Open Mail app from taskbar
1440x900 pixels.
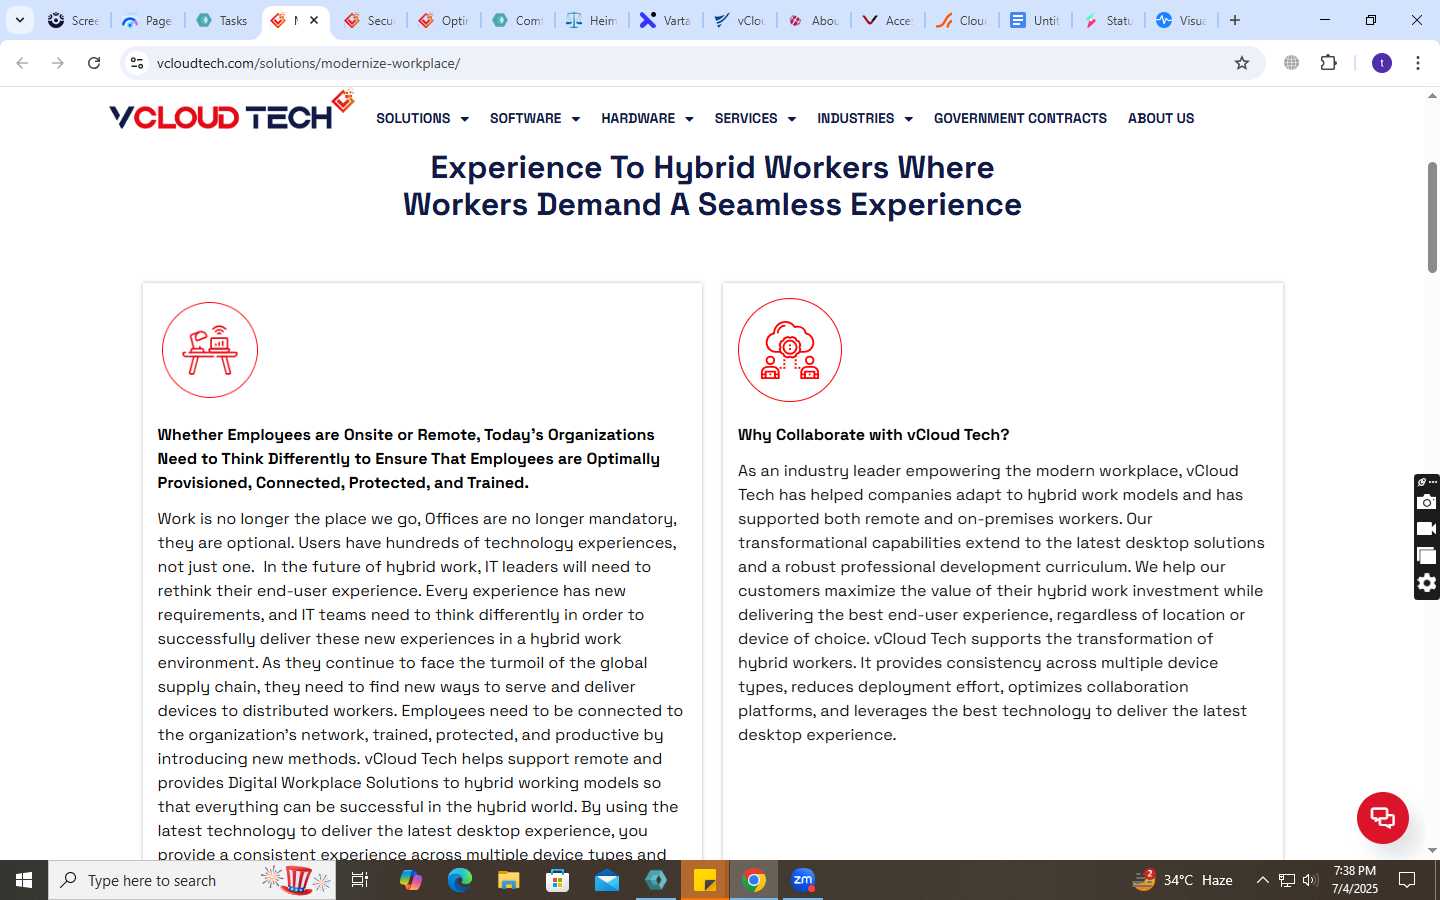click(606, 880)
